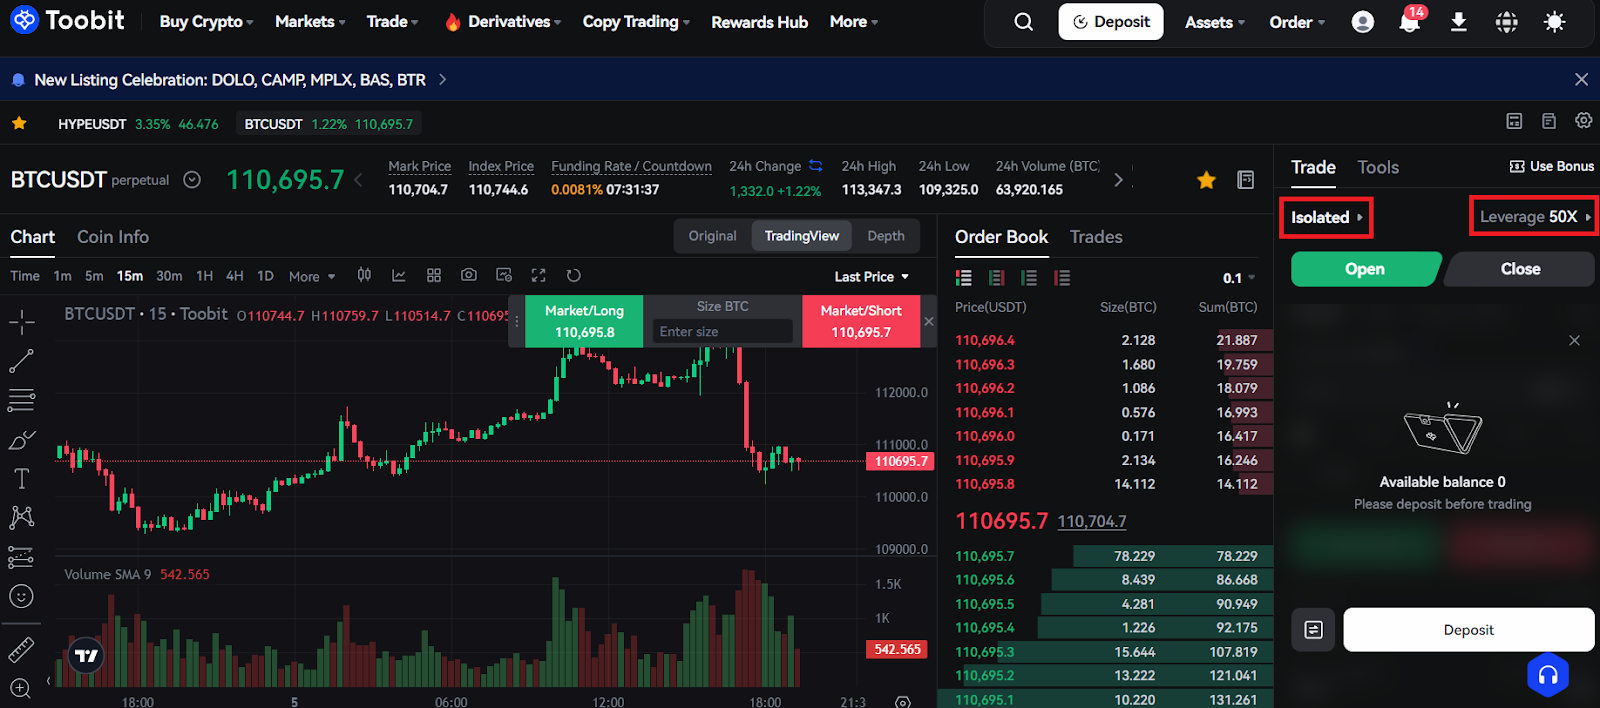Viewport: 1600px width, 708px height.
Task: Open the Last Price dropdown
Action: click(x=872, y=277)
